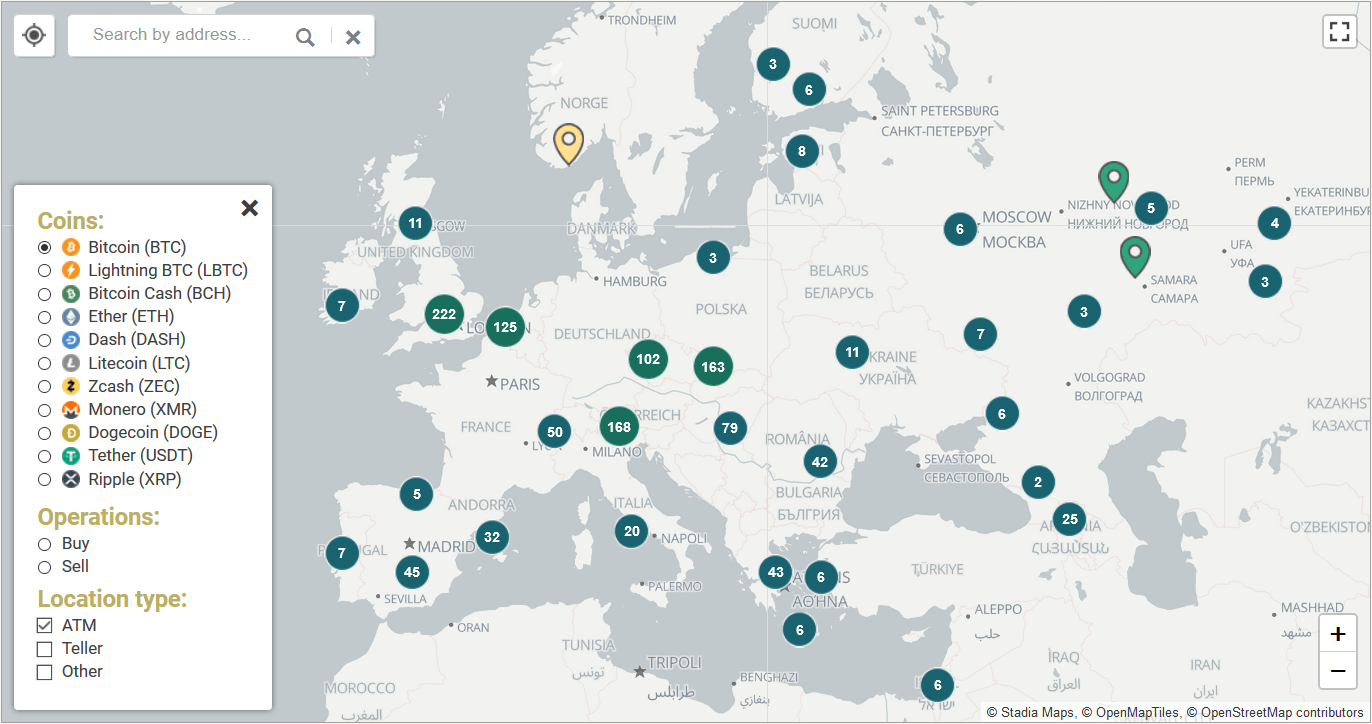Select Ether (ETH) coin option
The image size is (1372, 724).
pyautogui.click(x=44, y=317)
